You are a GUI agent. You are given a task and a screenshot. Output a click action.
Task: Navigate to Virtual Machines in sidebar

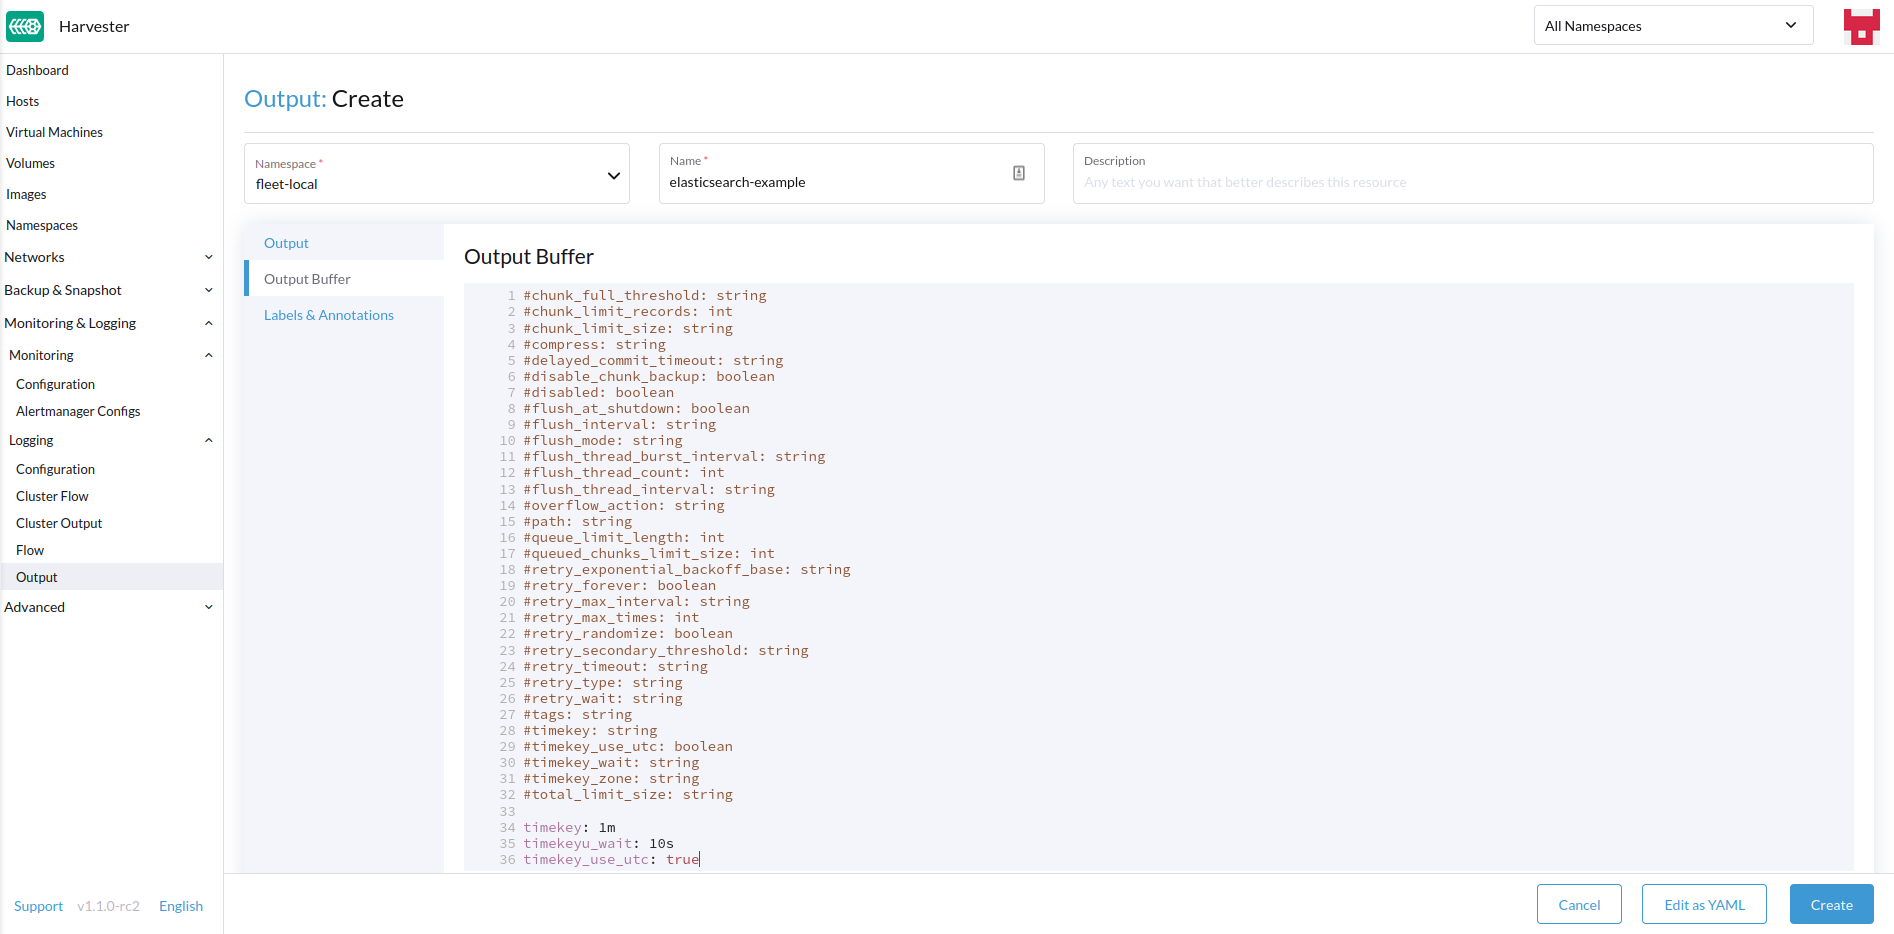54,131
